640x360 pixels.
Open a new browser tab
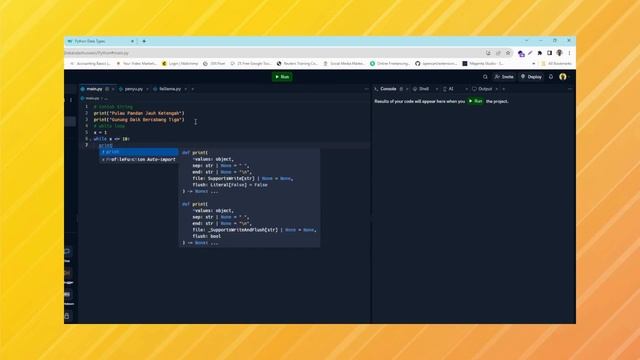coord(144,41)
